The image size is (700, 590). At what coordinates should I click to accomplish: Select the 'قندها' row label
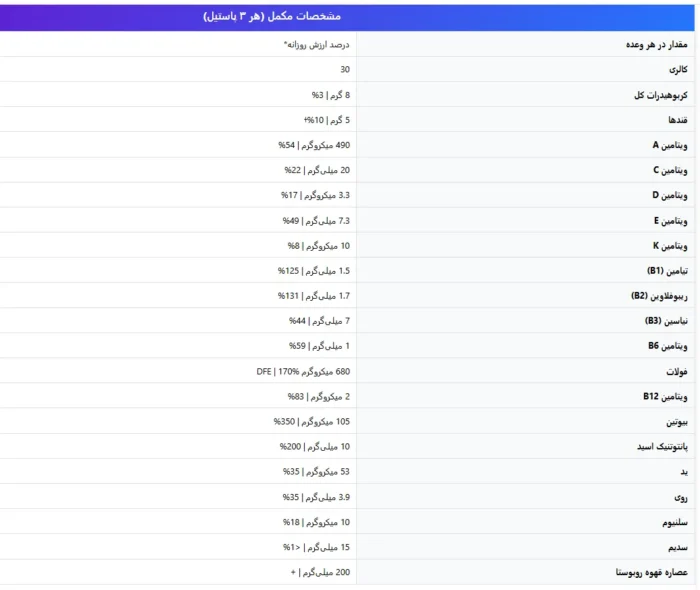coord(678,120)
